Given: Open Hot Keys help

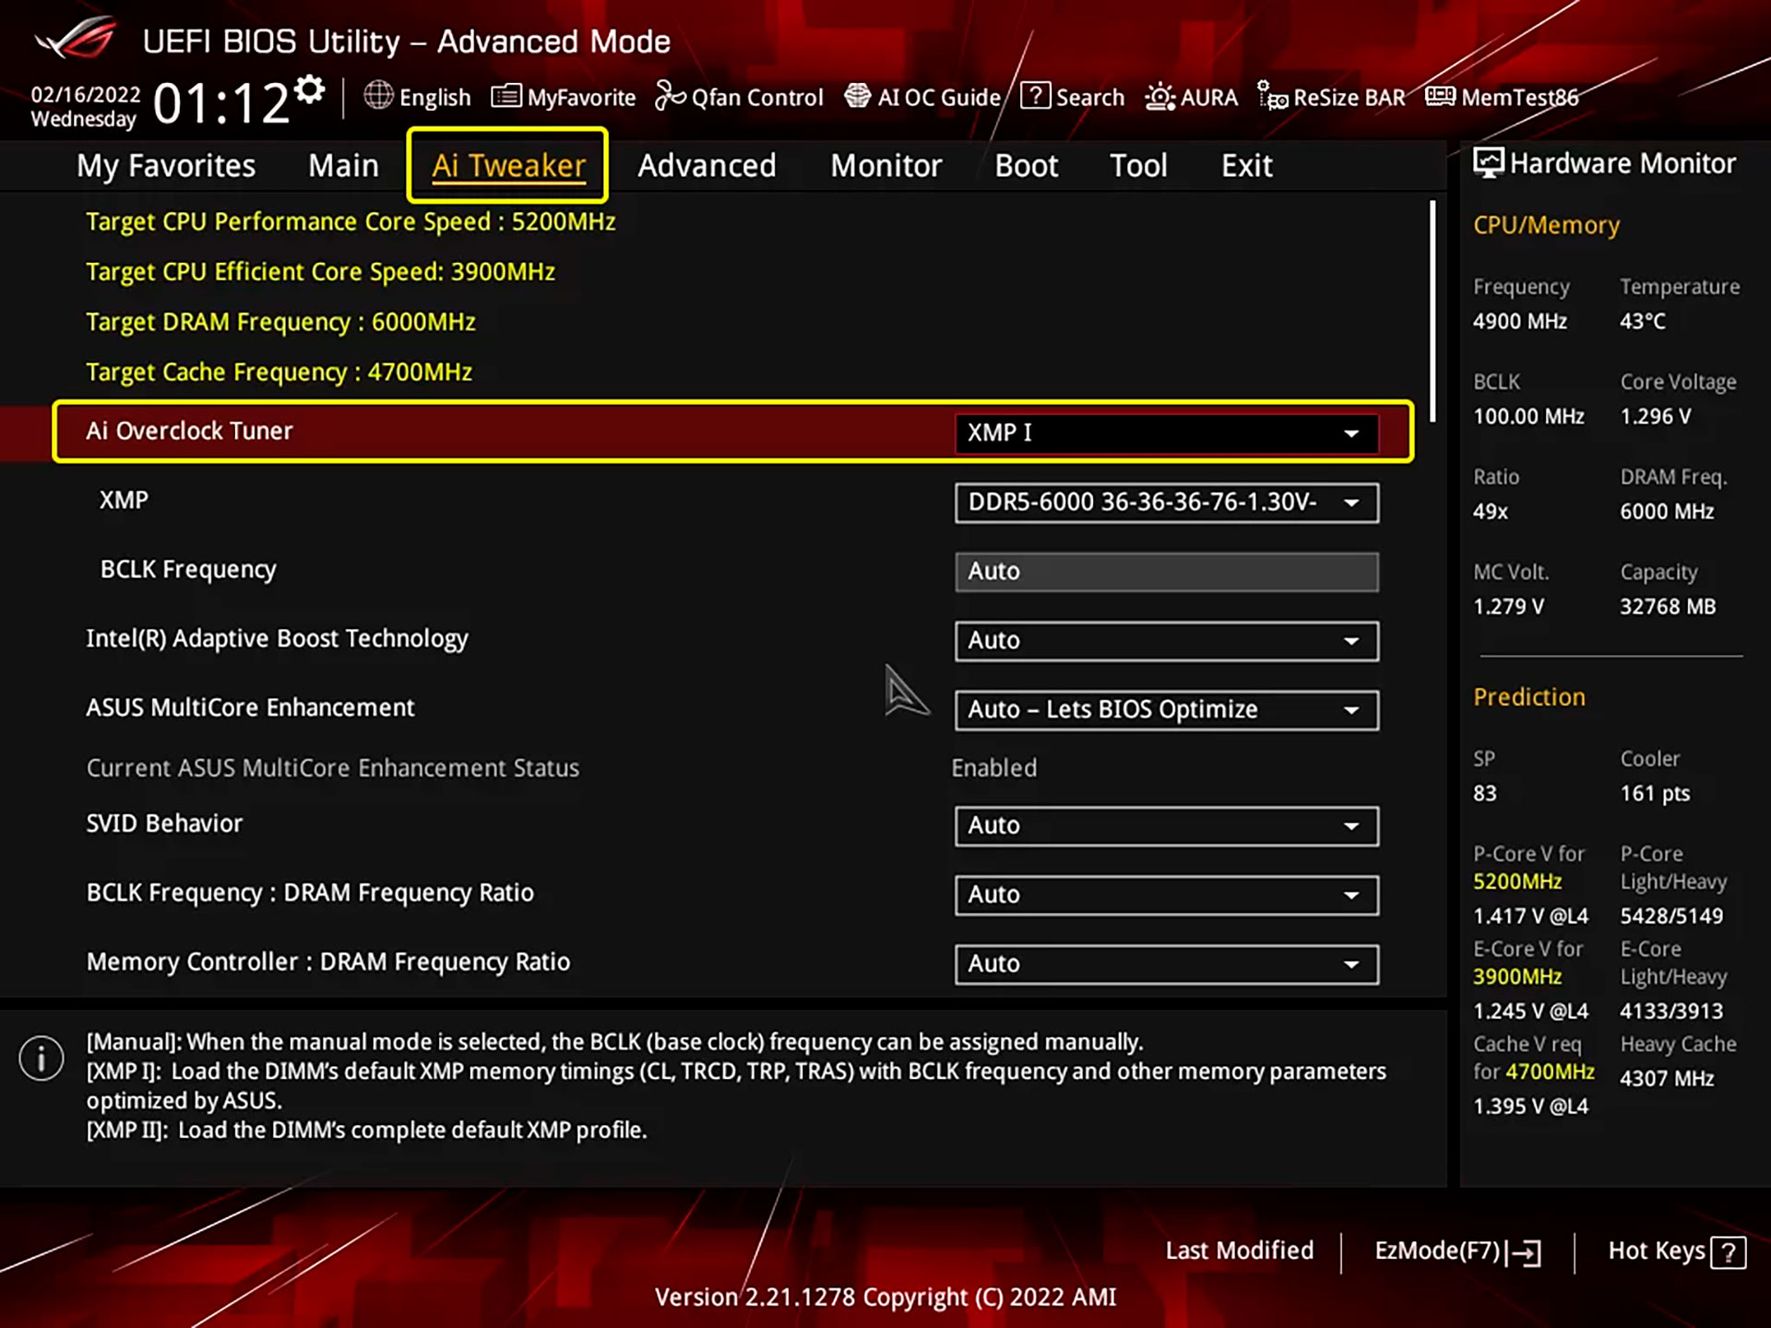Looking at the screenshot, I should click(1676, 1251).
